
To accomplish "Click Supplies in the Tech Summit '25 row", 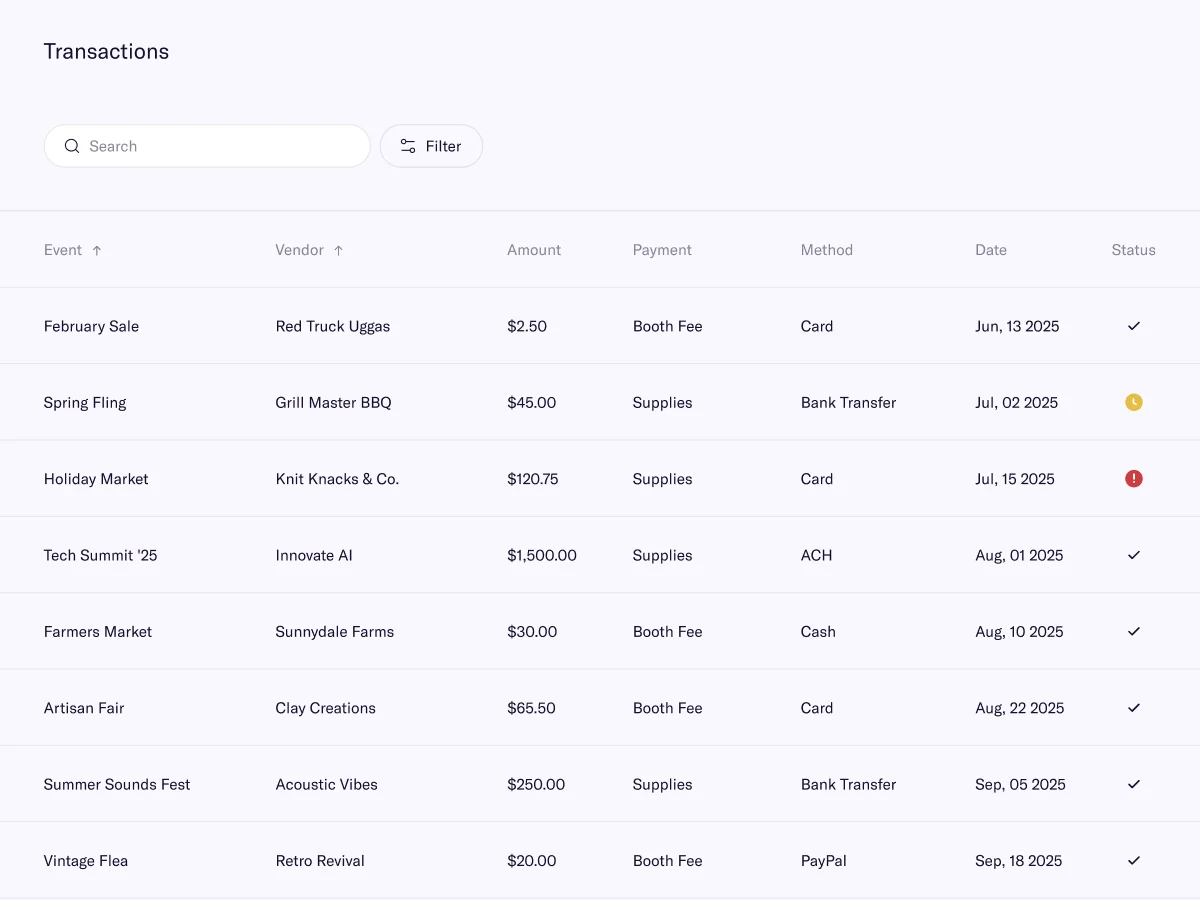I will tap(663, 555).
